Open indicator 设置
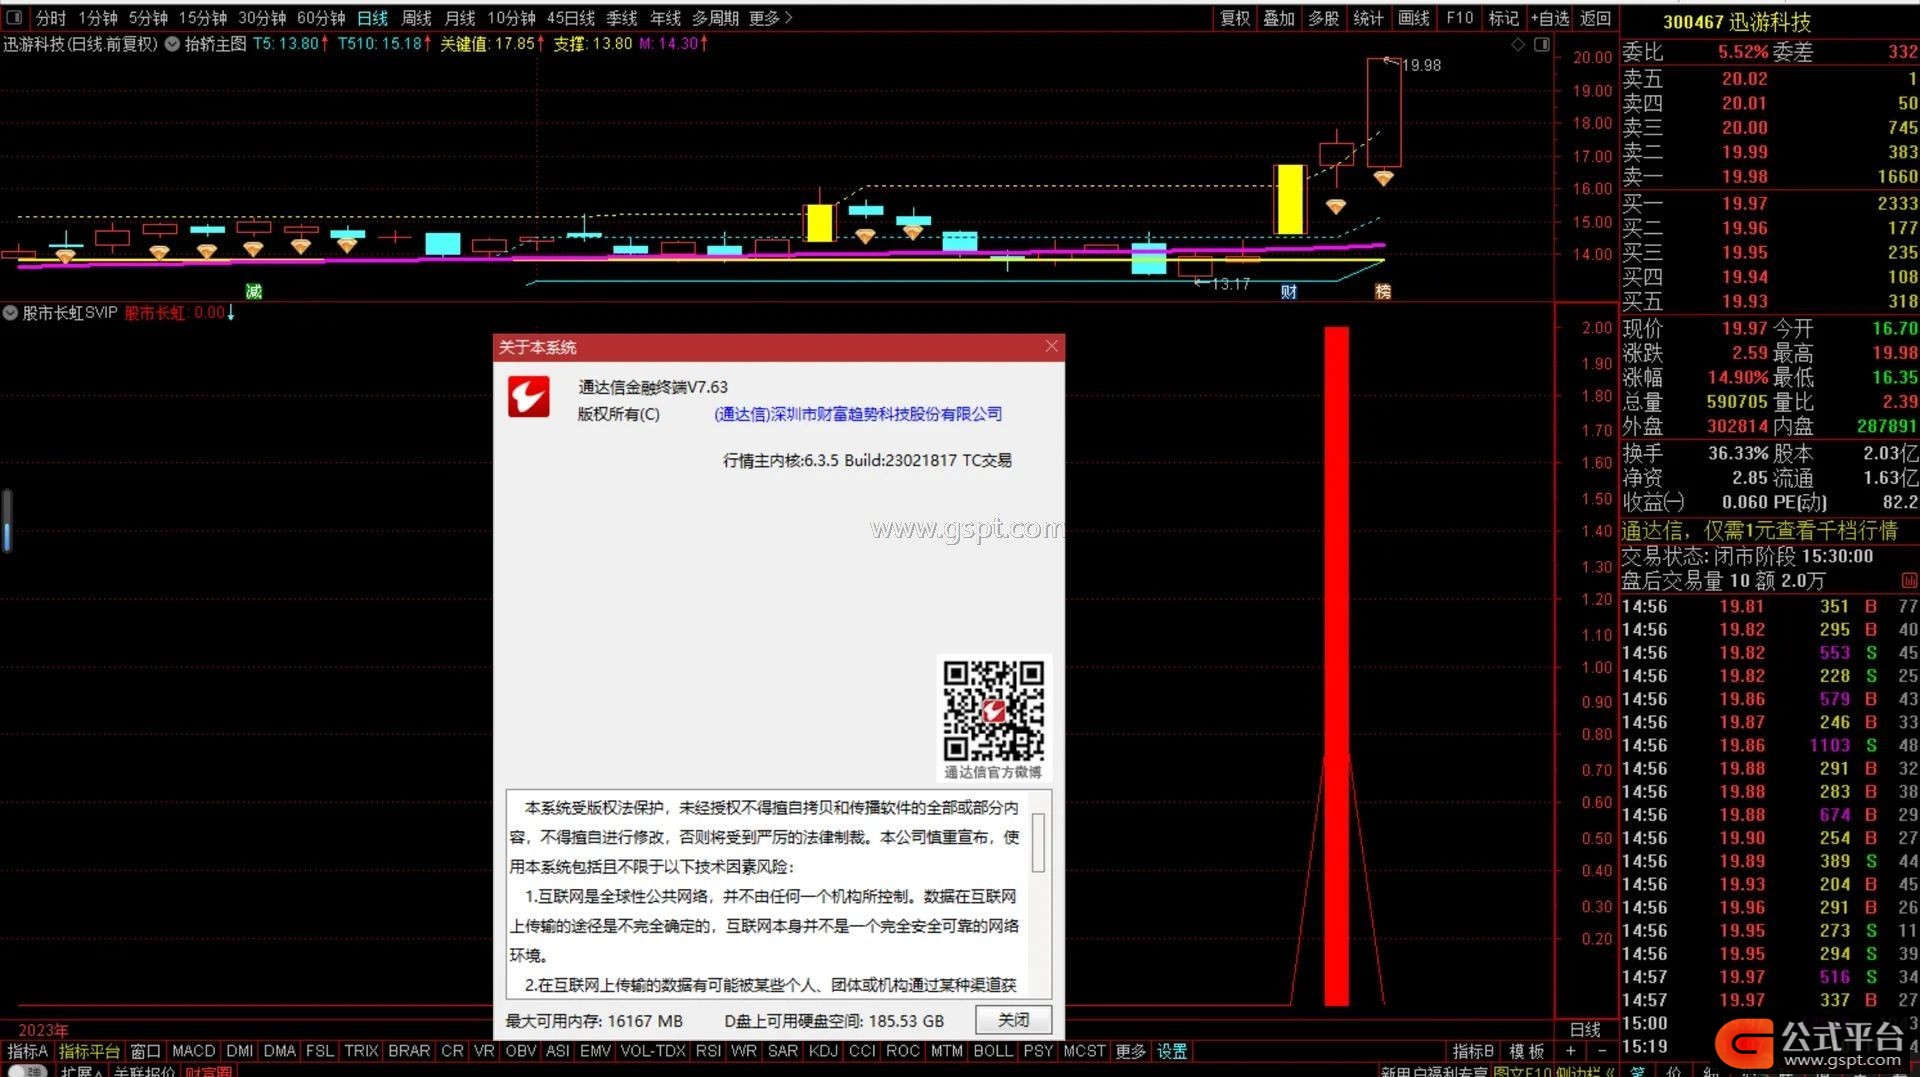Image resolution: width=1920 pixels, height=1077 pixels. [1172, 1051]
